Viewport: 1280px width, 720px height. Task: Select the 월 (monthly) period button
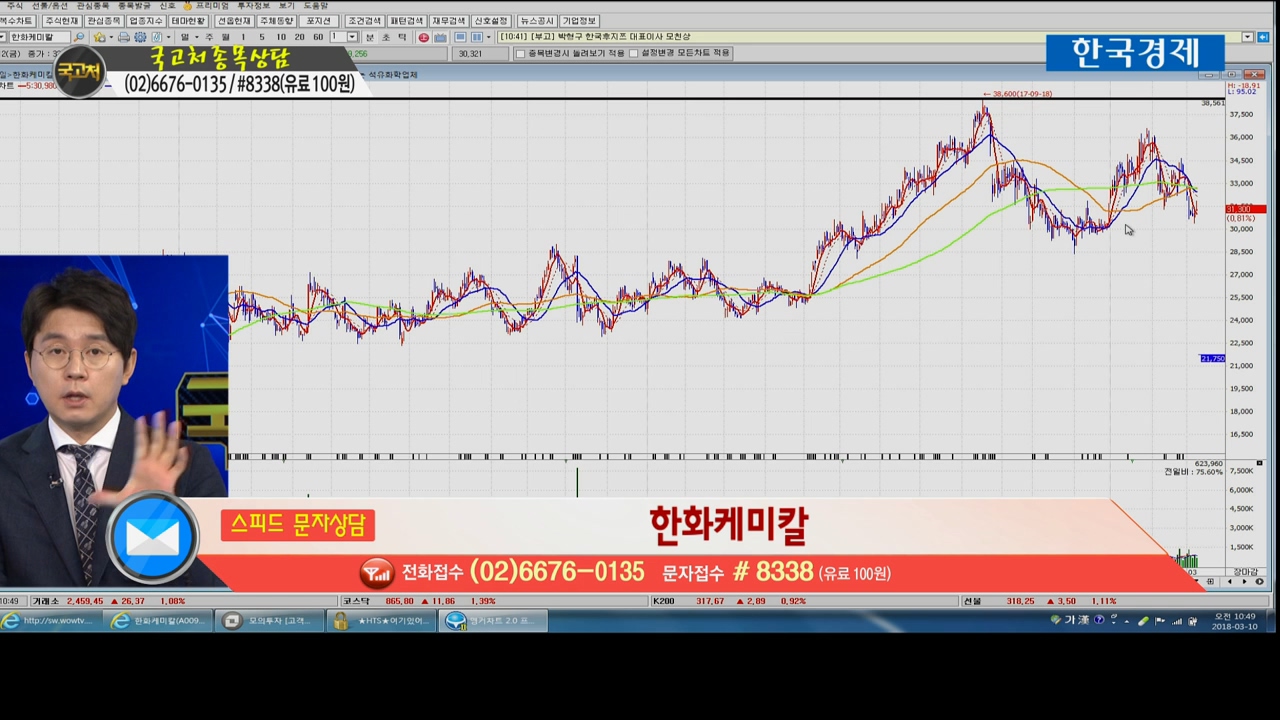pyautogui.click(x=225, y=37)
